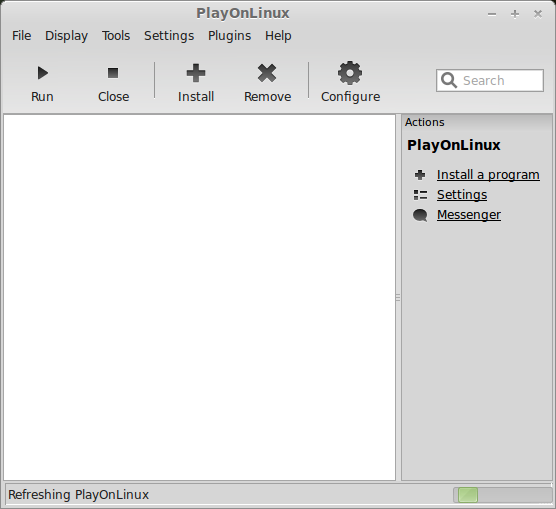
Task: Open the Plugins menu
Action: (229, 36)
